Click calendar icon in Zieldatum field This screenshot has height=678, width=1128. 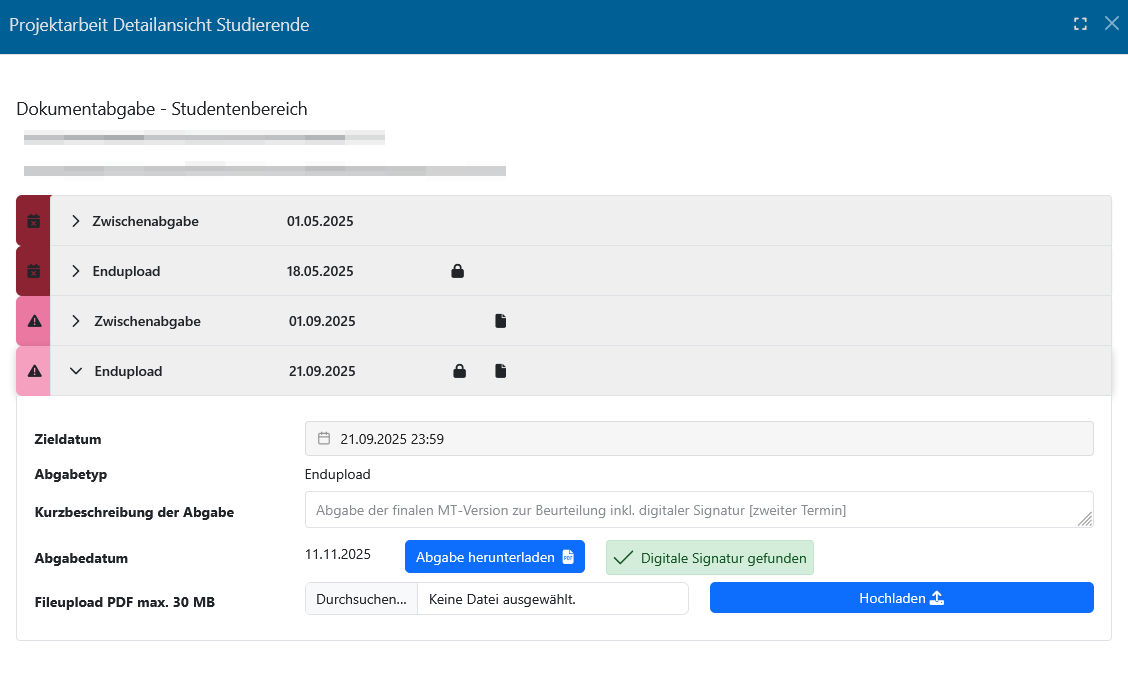tap(324, 438)
